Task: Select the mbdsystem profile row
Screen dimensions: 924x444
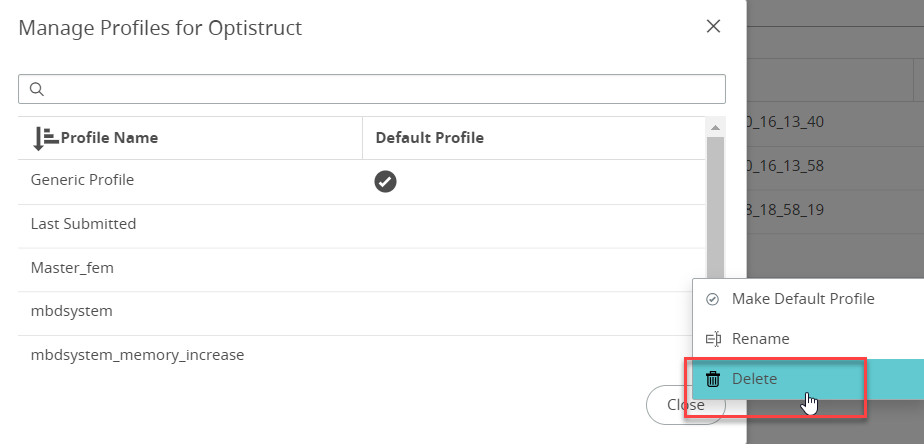Action: pos(71,311)
